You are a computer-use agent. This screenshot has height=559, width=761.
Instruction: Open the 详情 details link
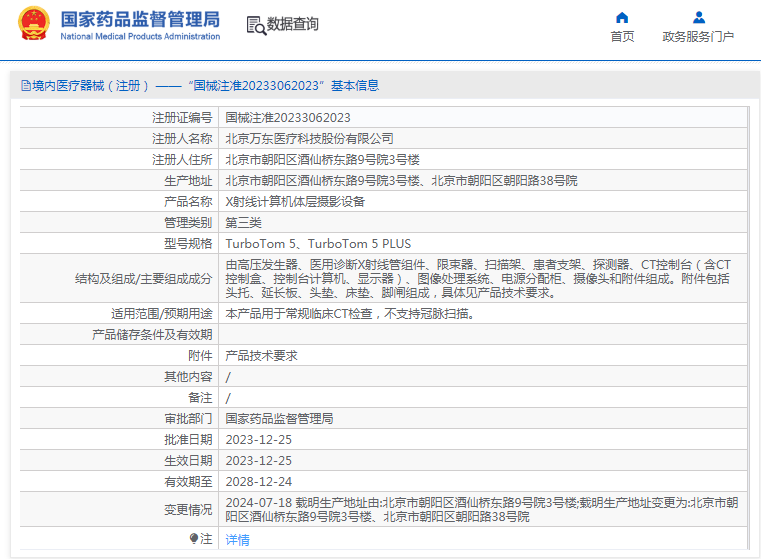237,540
